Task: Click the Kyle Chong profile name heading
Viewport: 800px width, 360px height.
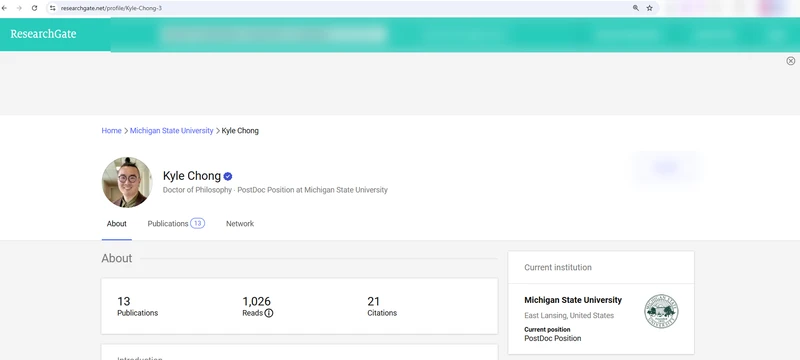Action: click(192, 176)
